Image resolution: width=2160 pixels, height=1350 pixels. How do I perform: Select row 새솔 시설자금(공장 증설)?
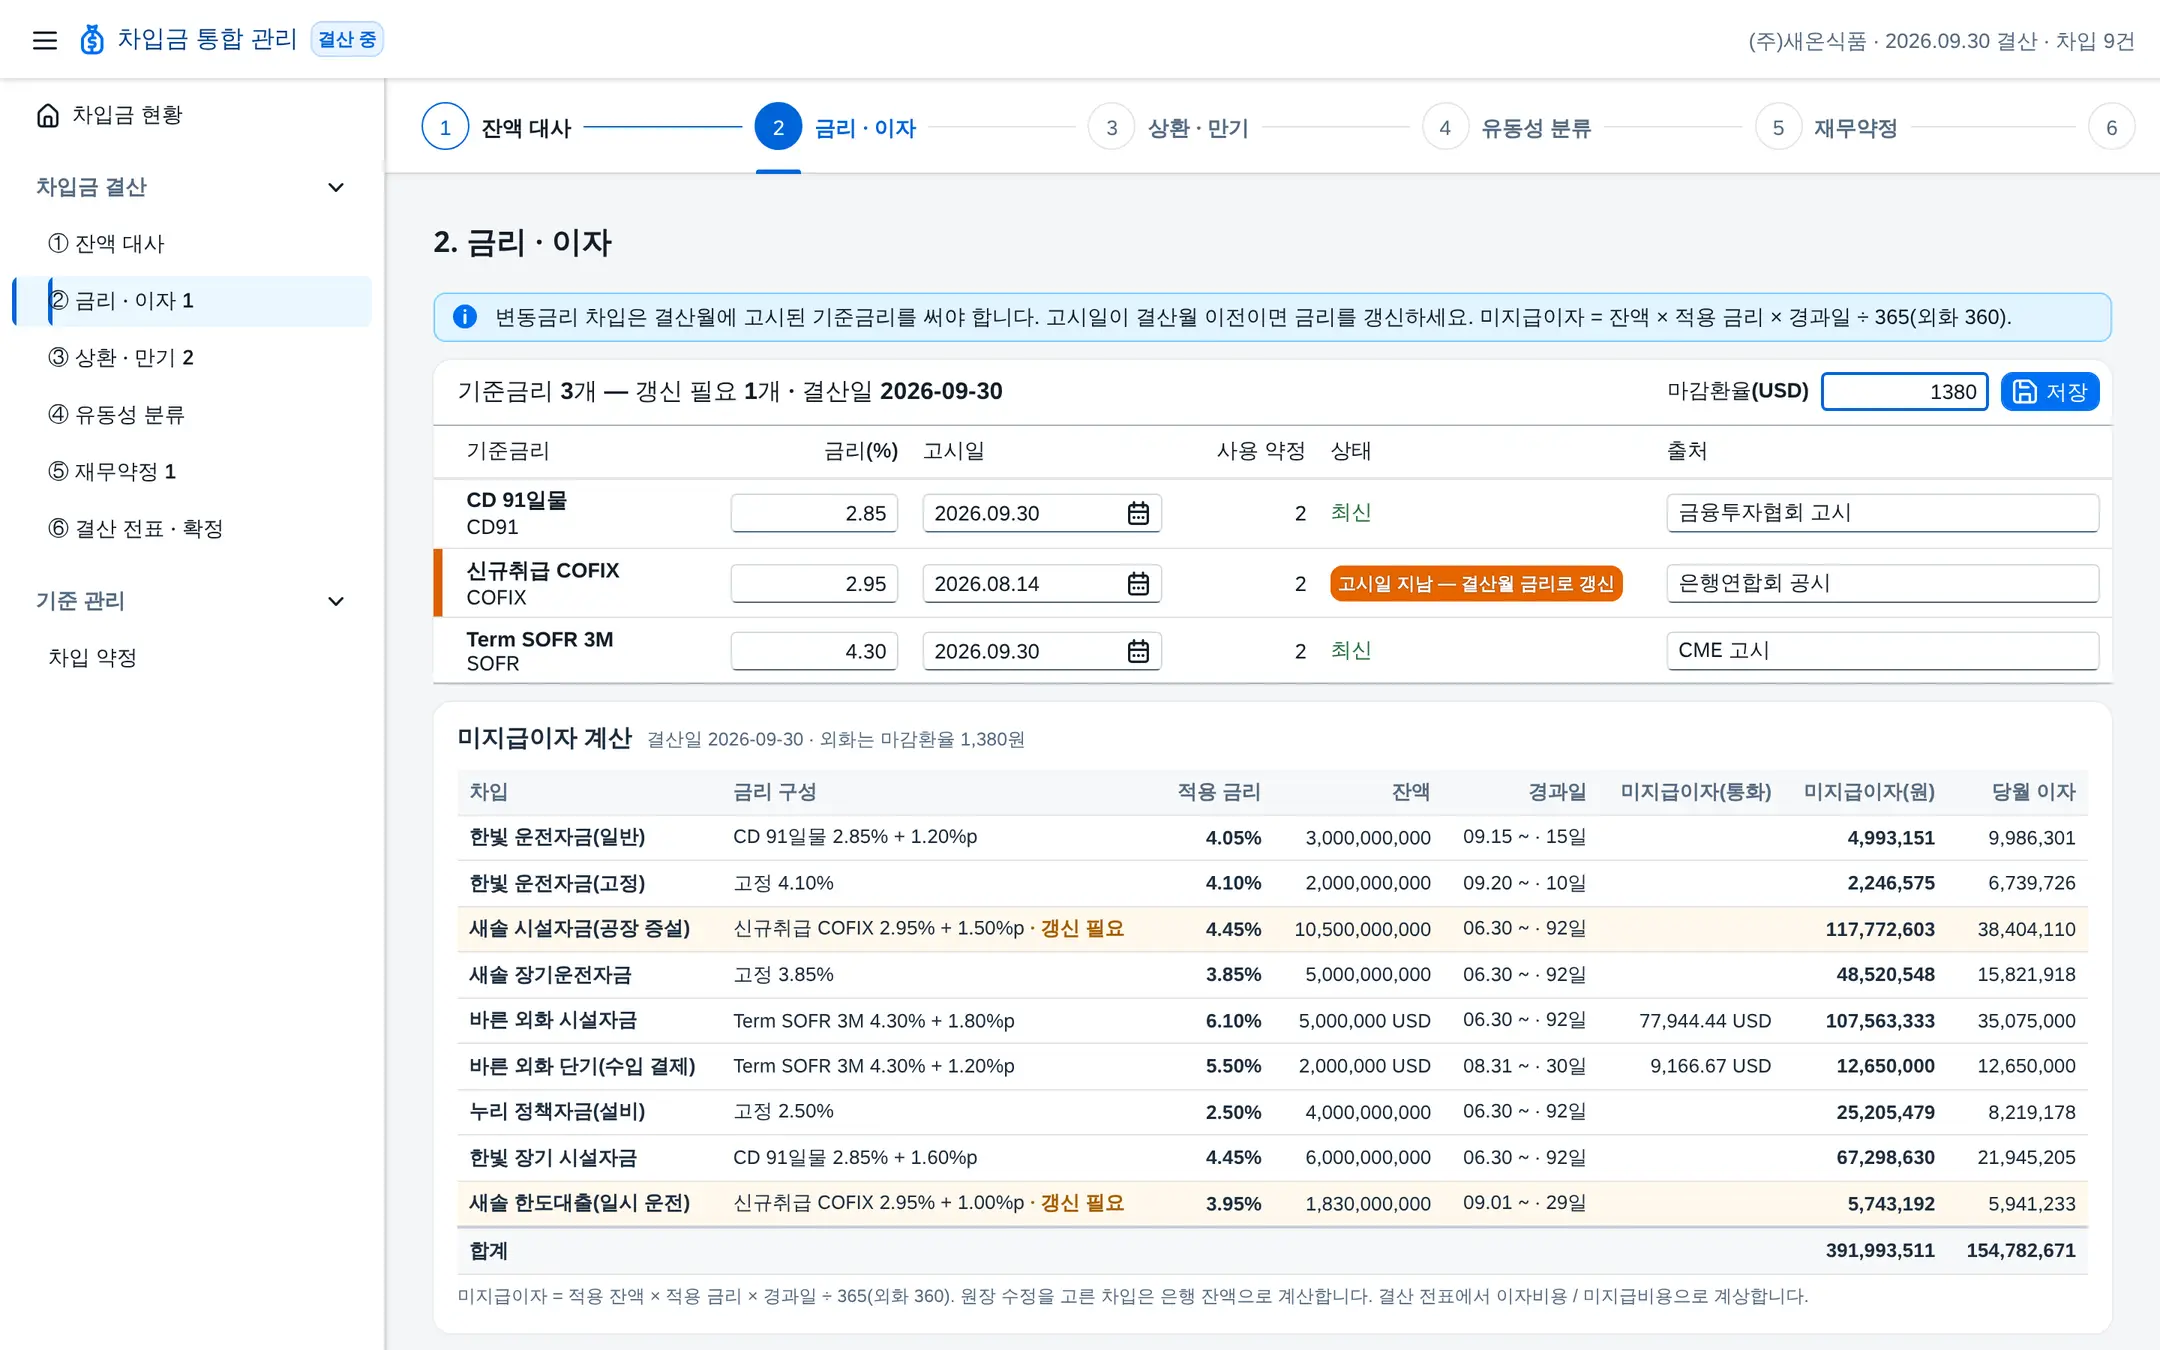tap(1272, 929)
